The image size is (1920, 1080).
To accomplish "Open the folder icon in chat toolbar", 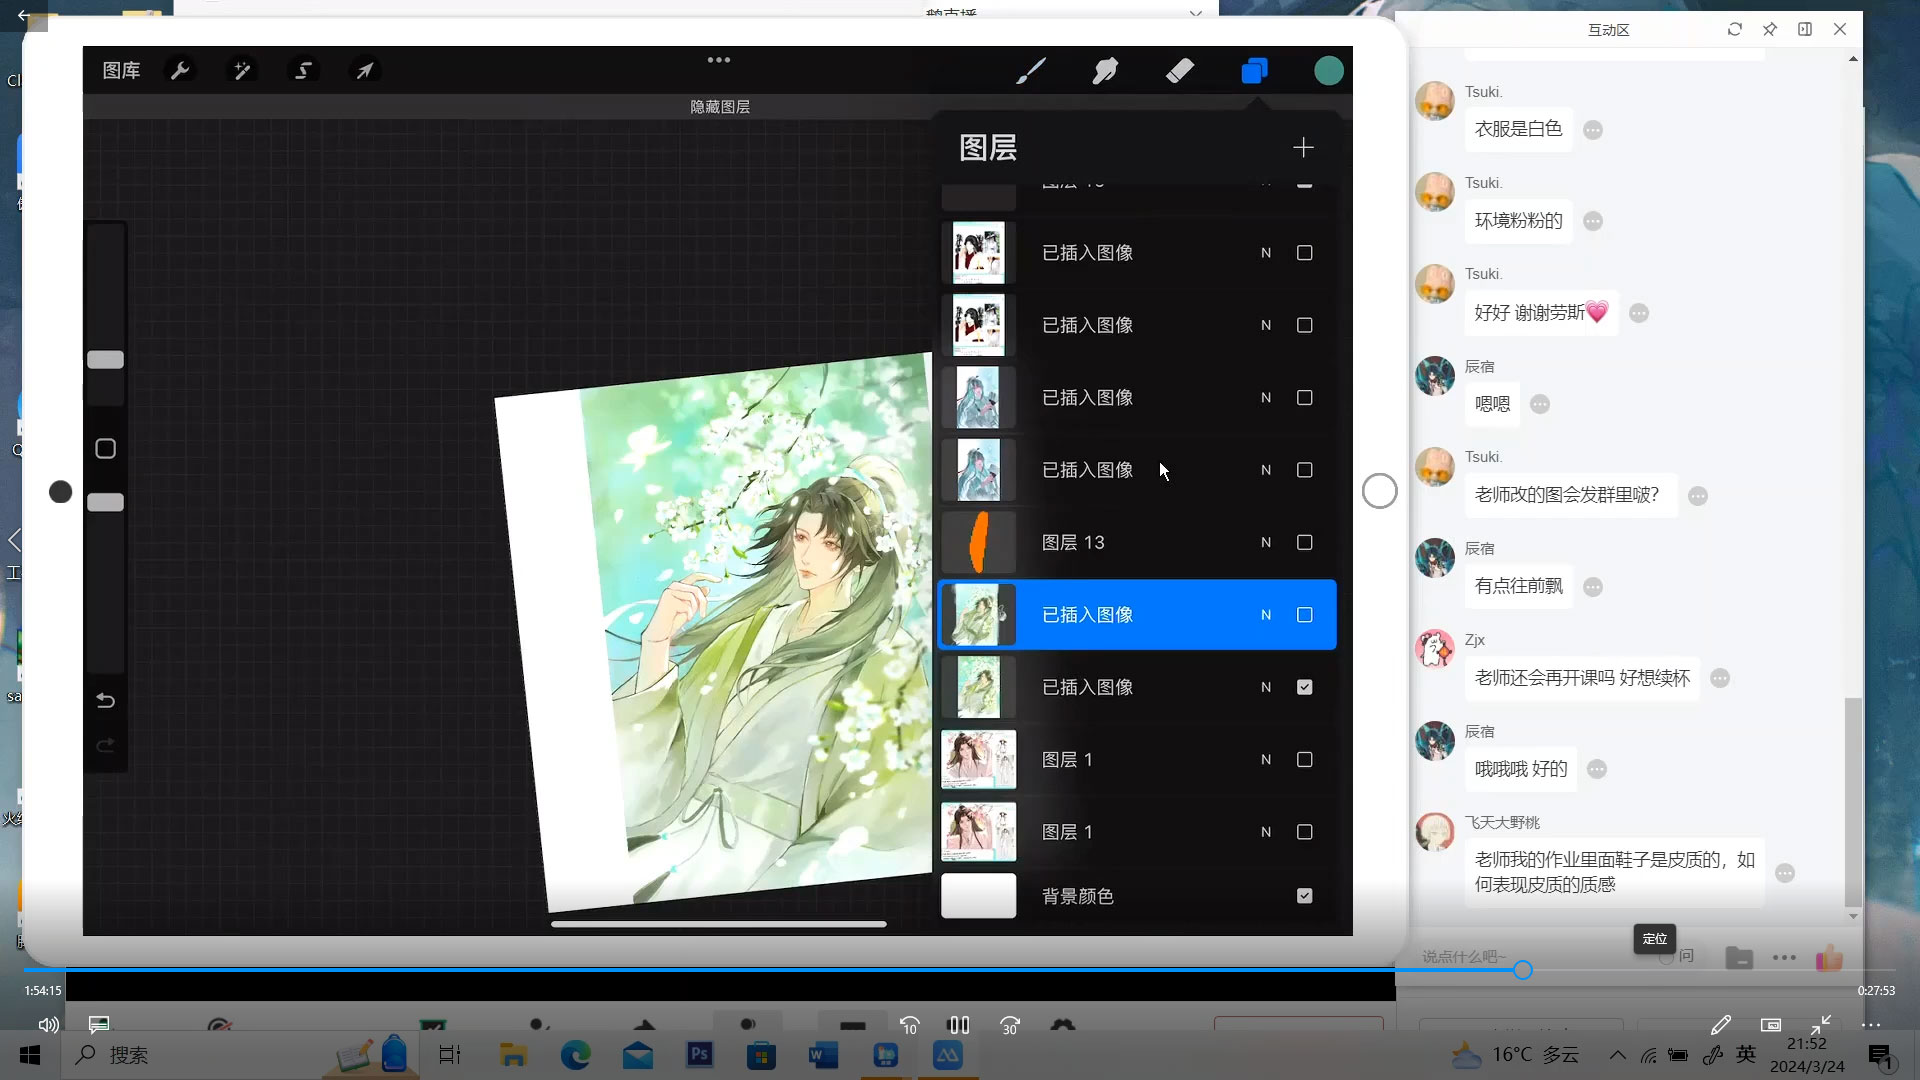I will tap(1739, 958).
